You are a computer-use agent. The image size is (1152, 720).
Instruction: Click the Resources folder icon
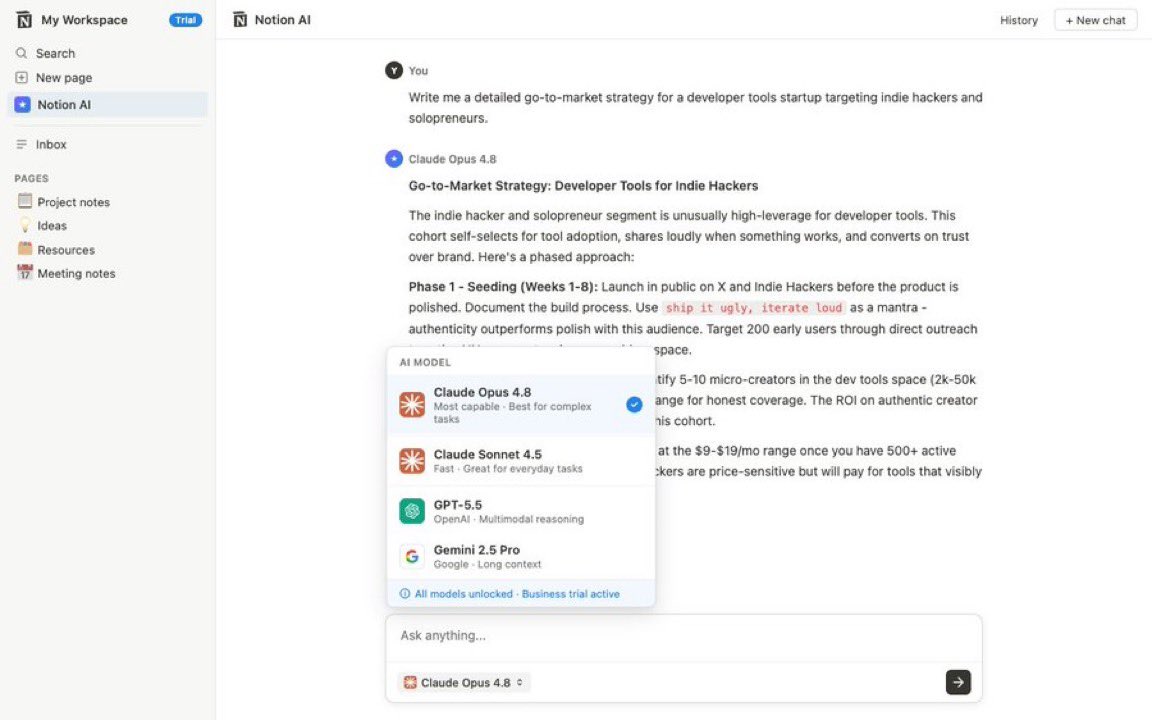25,249
